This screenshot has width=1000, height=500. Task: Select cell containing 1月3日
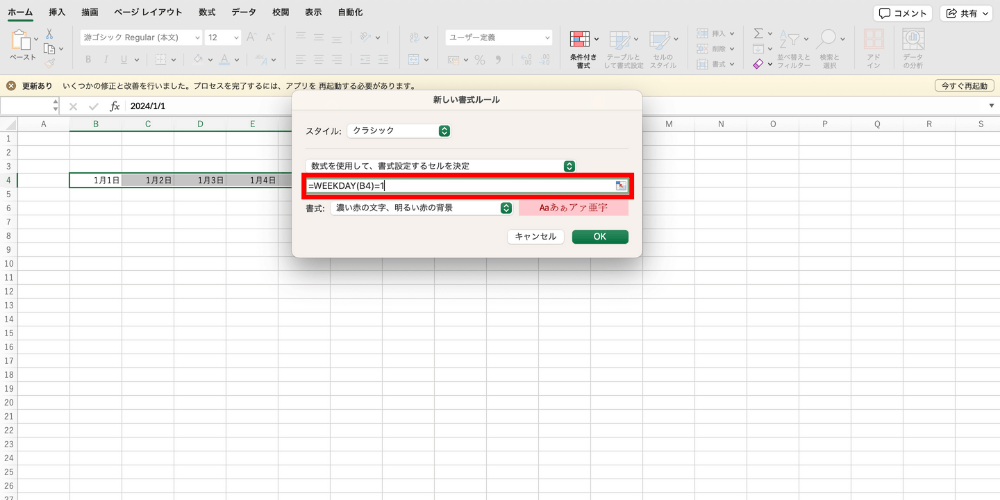tap(200, 180)
